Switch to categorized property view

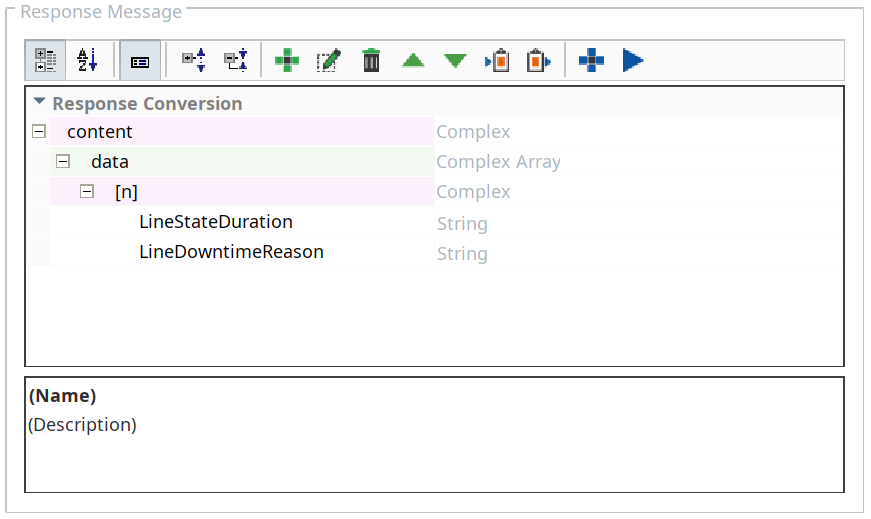pos(46,61)
